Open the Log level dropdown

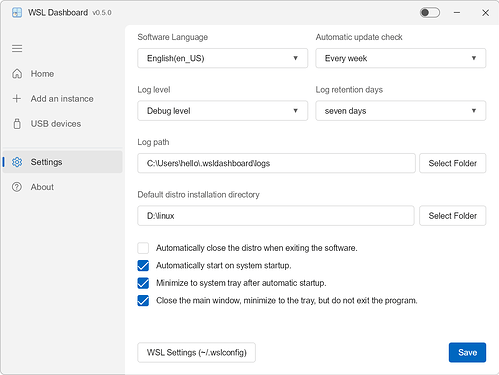(223, 111)
